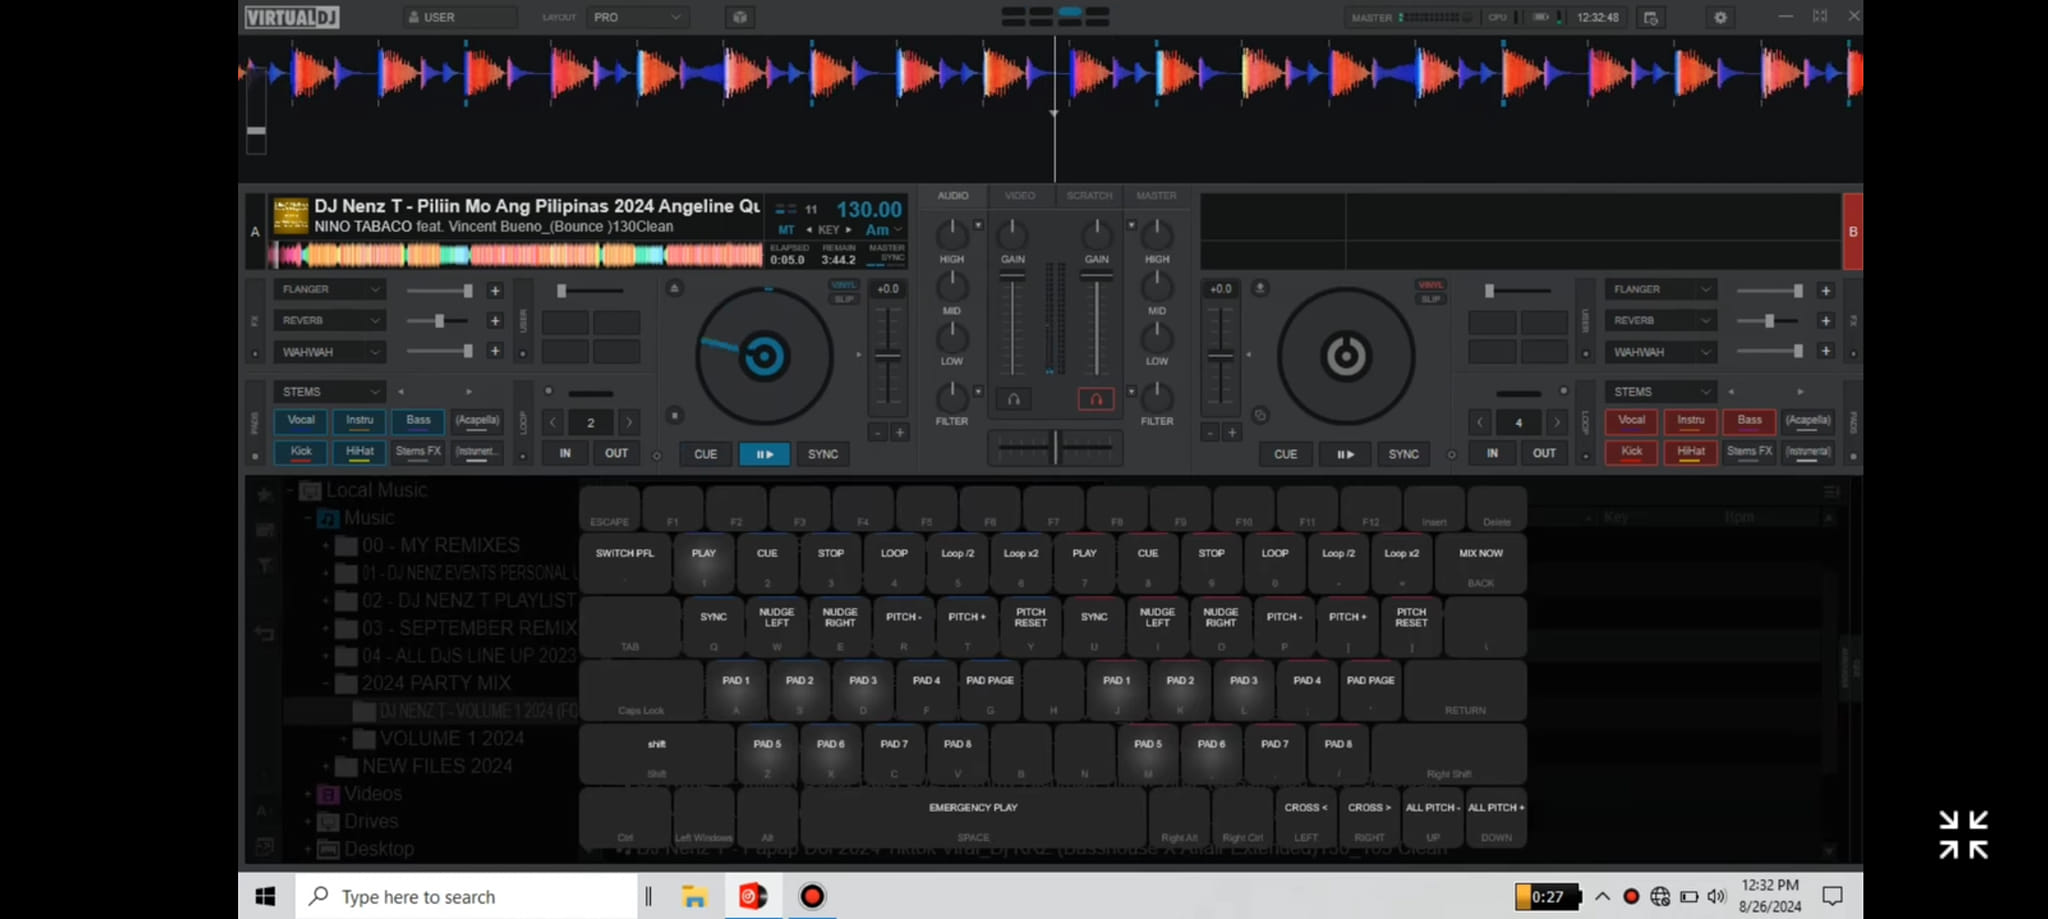Toggle deck A VINYL mode
2048x919 pixels.
pos(844,285)
